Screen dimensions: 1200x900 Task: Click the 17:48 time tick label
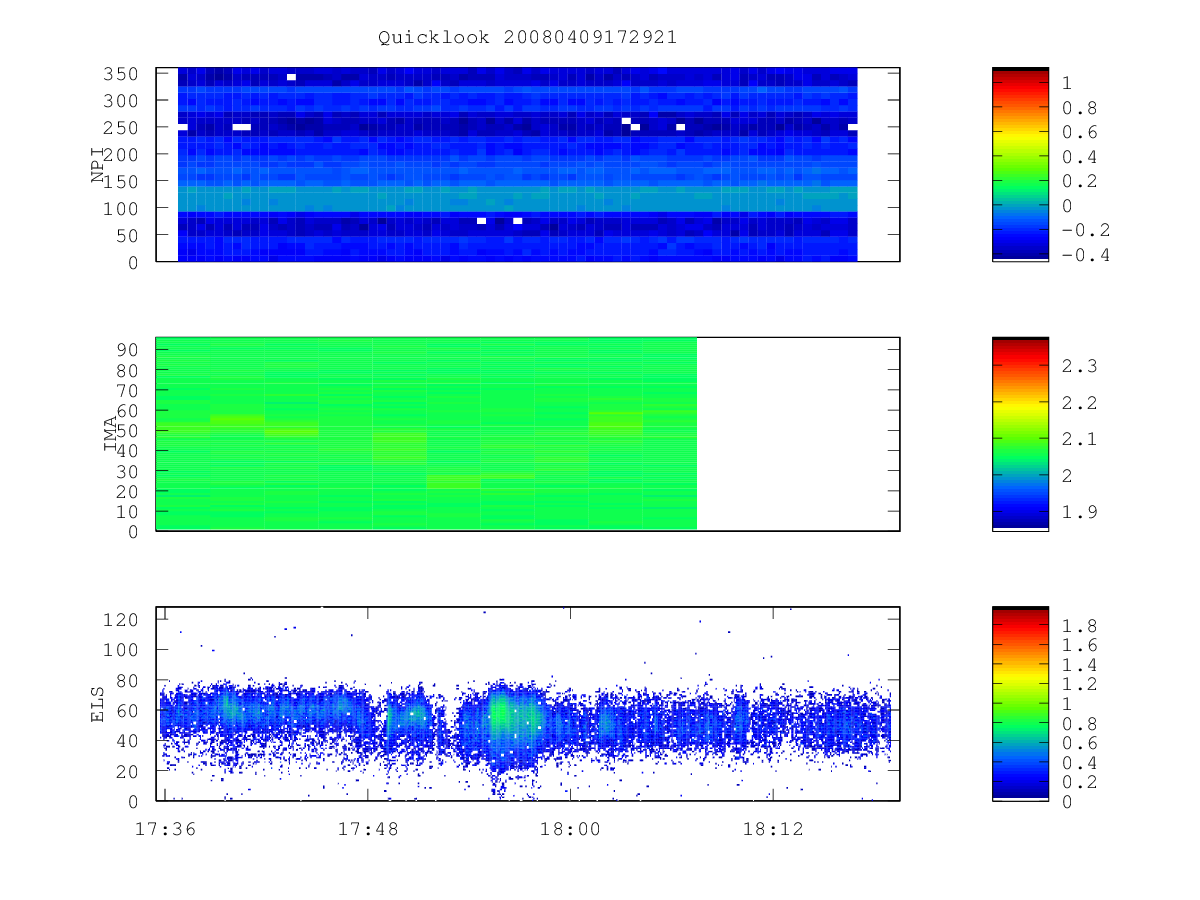pos(367,829)
